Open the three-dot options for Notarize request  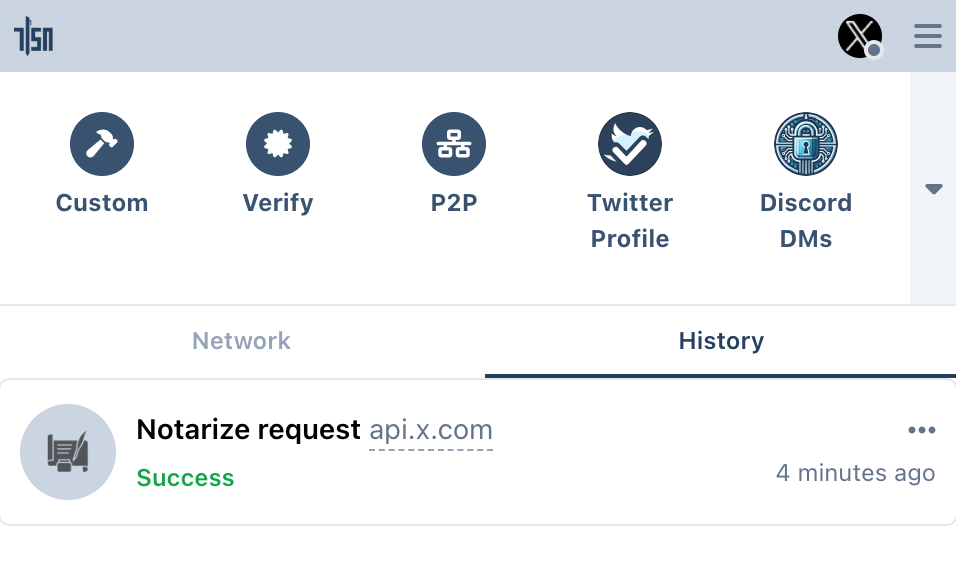921,430
